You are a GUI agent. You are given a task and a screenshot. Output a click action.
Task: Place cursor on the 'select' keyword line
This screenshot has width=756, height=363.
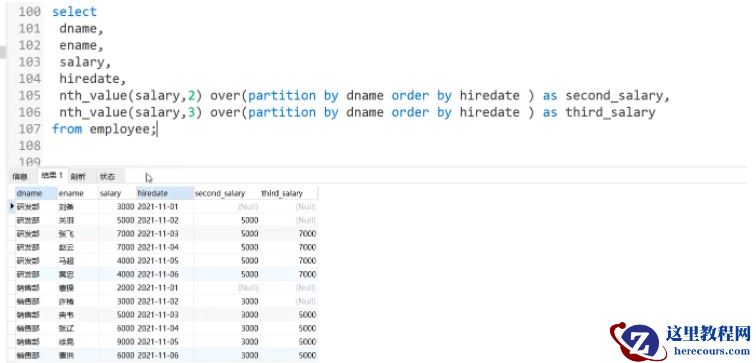pyautogui.click(x=74, y=12)
